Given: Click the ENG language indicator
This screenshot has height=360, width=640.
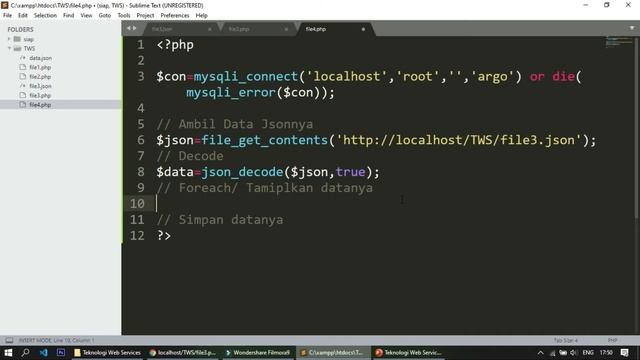Looking at the screenshot, I should (x=588, y=353).
